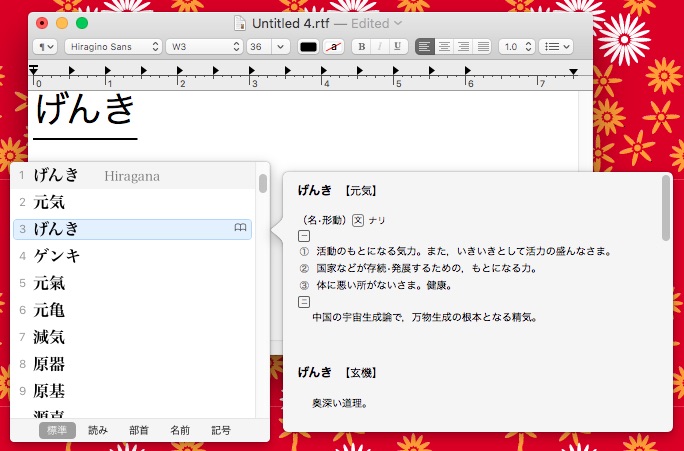Click the dictionary book icon on candidate 3
This screenshot has height=451, width=684.
click(x=240, y=227)
